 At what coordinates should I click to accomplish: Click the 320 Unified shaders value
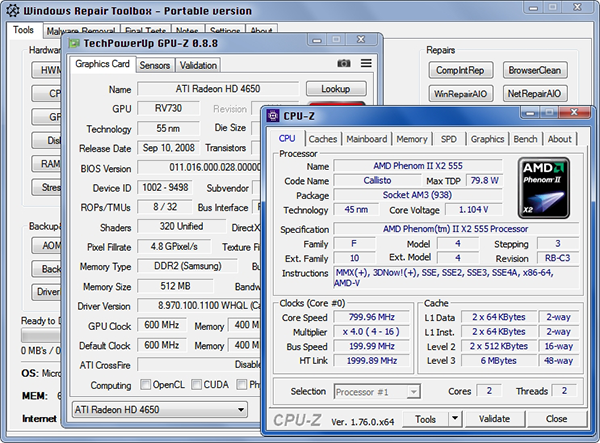(x=181, y=226)
